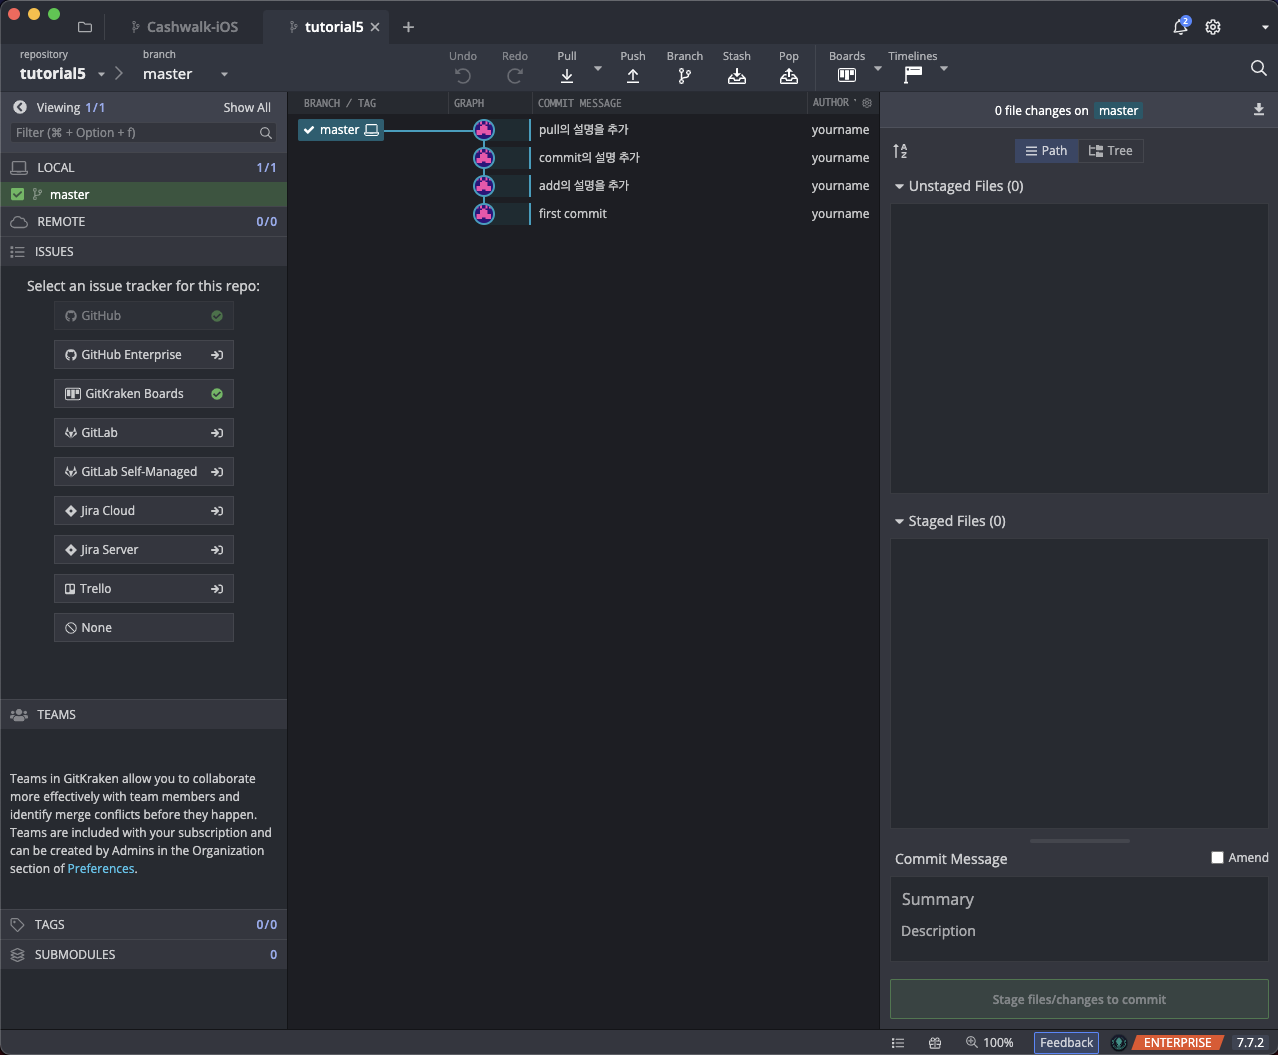Click the Pop stash icon
This screenshot has width=1278, height=1055.
tap(789, 76)
